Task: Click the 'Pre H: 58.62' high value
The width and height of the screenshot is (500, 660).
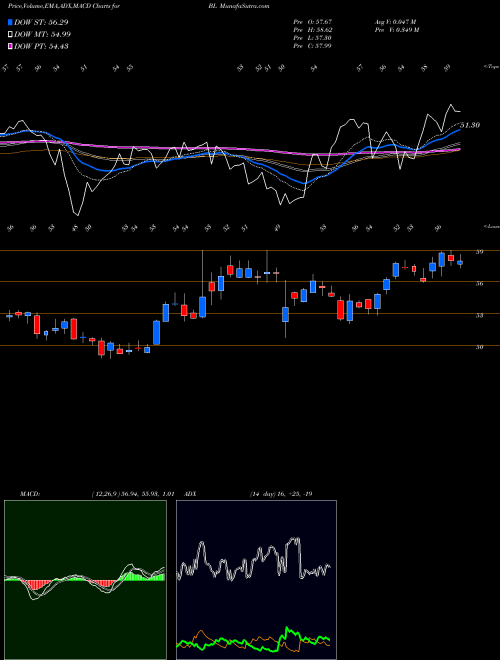Action: pyautogui.click(x=312, y=30)
